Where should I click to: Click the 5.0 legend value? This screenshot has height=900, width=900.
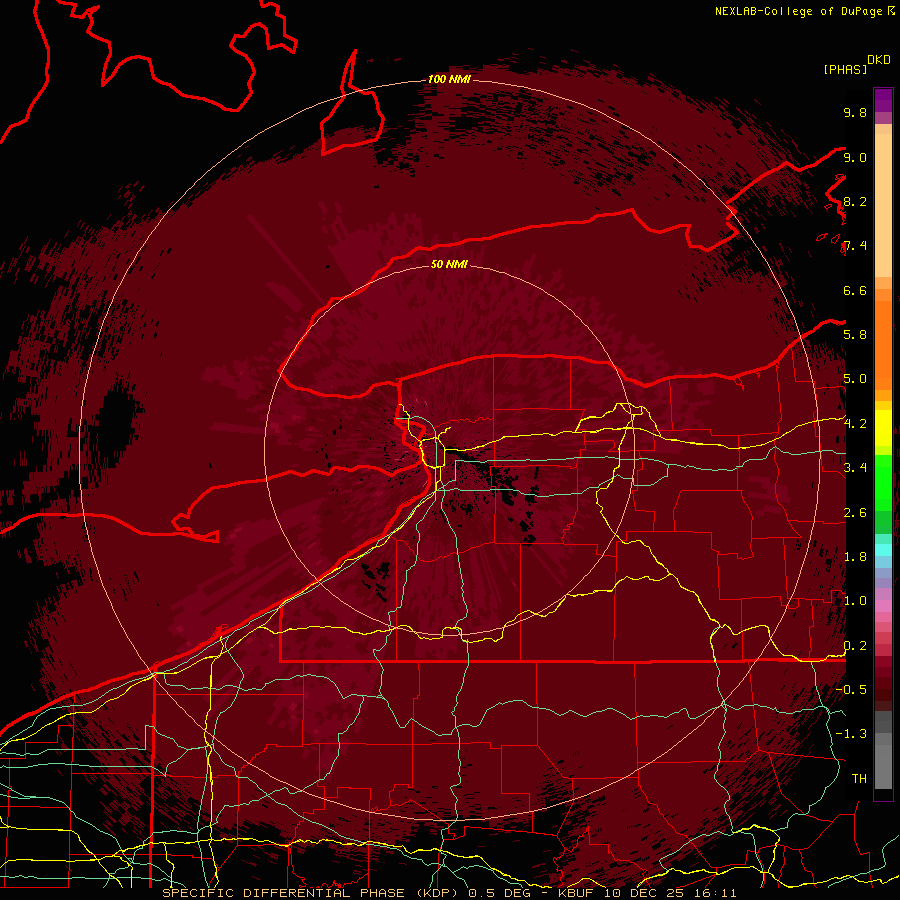coord(855,379)
